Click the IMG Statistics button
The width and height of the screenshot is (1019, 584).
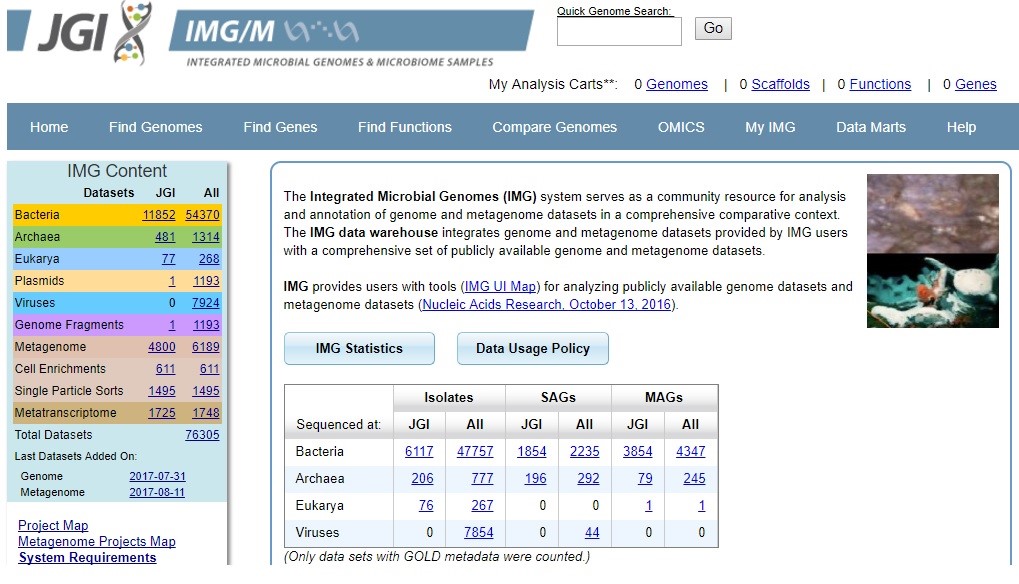[x=359, y=348]
